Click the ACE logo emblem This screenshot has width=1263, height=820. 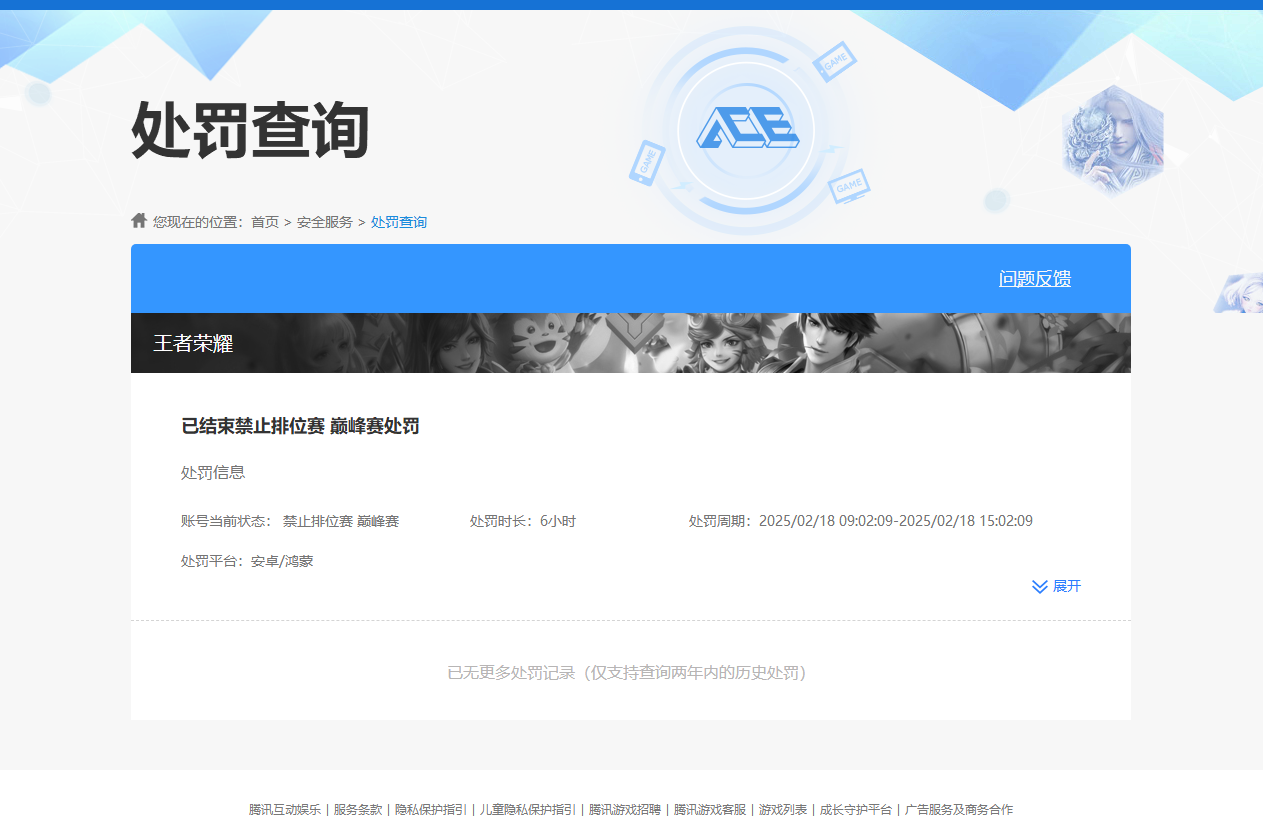pos(747,130)
